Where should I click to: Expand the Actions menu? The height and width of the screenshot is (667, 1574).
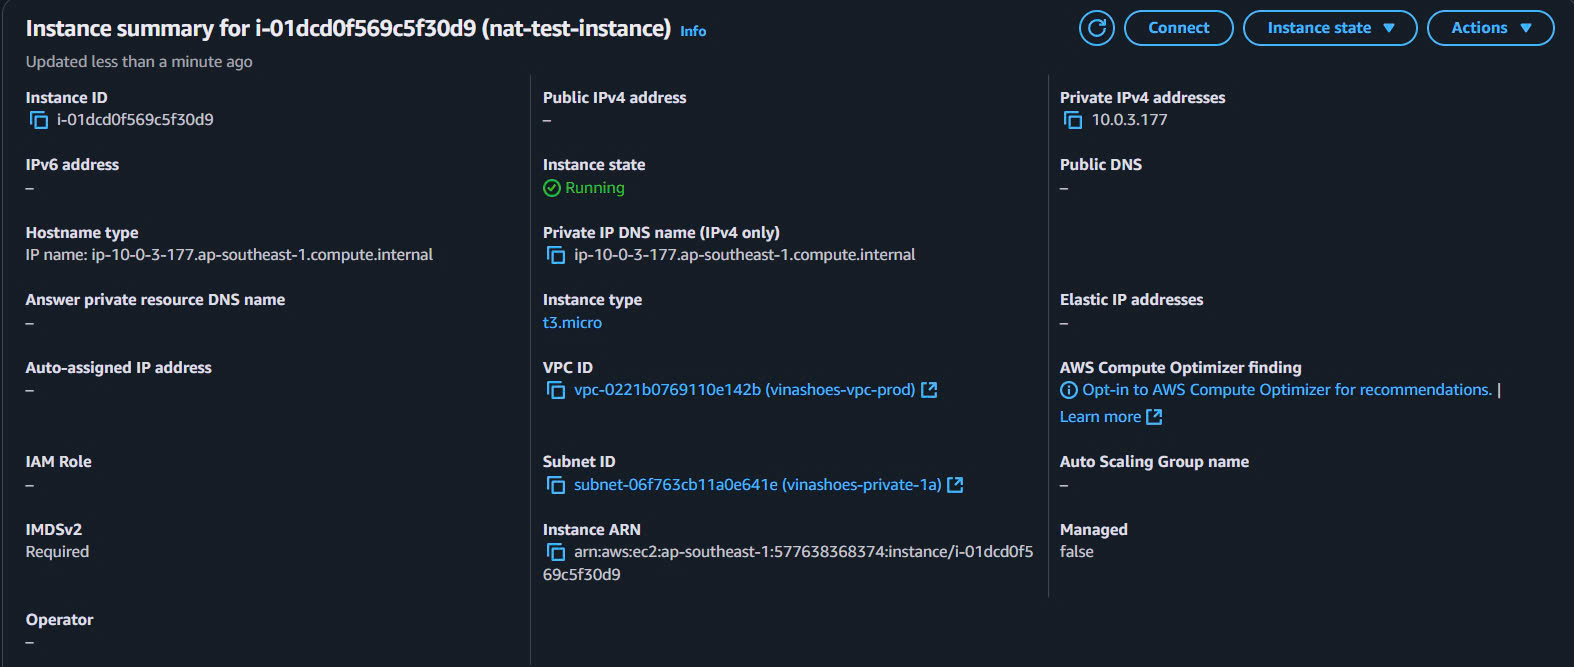pyautogui.click(x=1491, y=27)
